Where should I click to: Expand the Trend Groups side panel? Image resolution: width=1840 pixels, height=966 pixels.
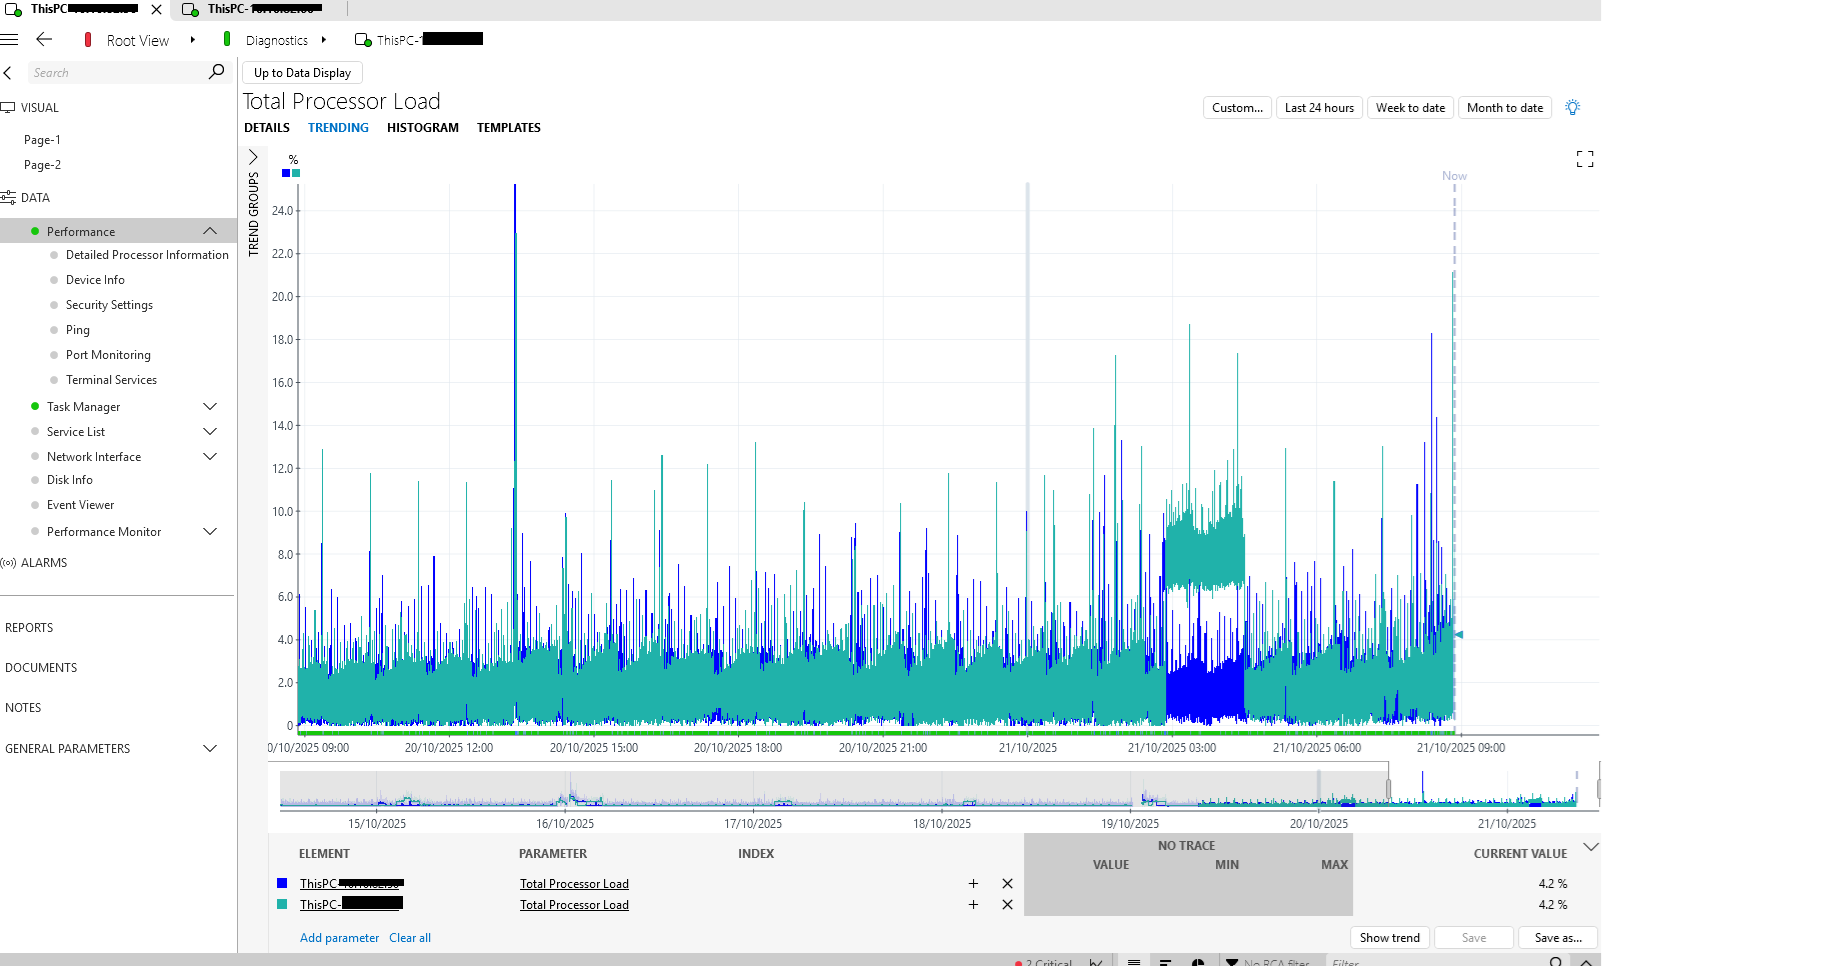(253, 158)
